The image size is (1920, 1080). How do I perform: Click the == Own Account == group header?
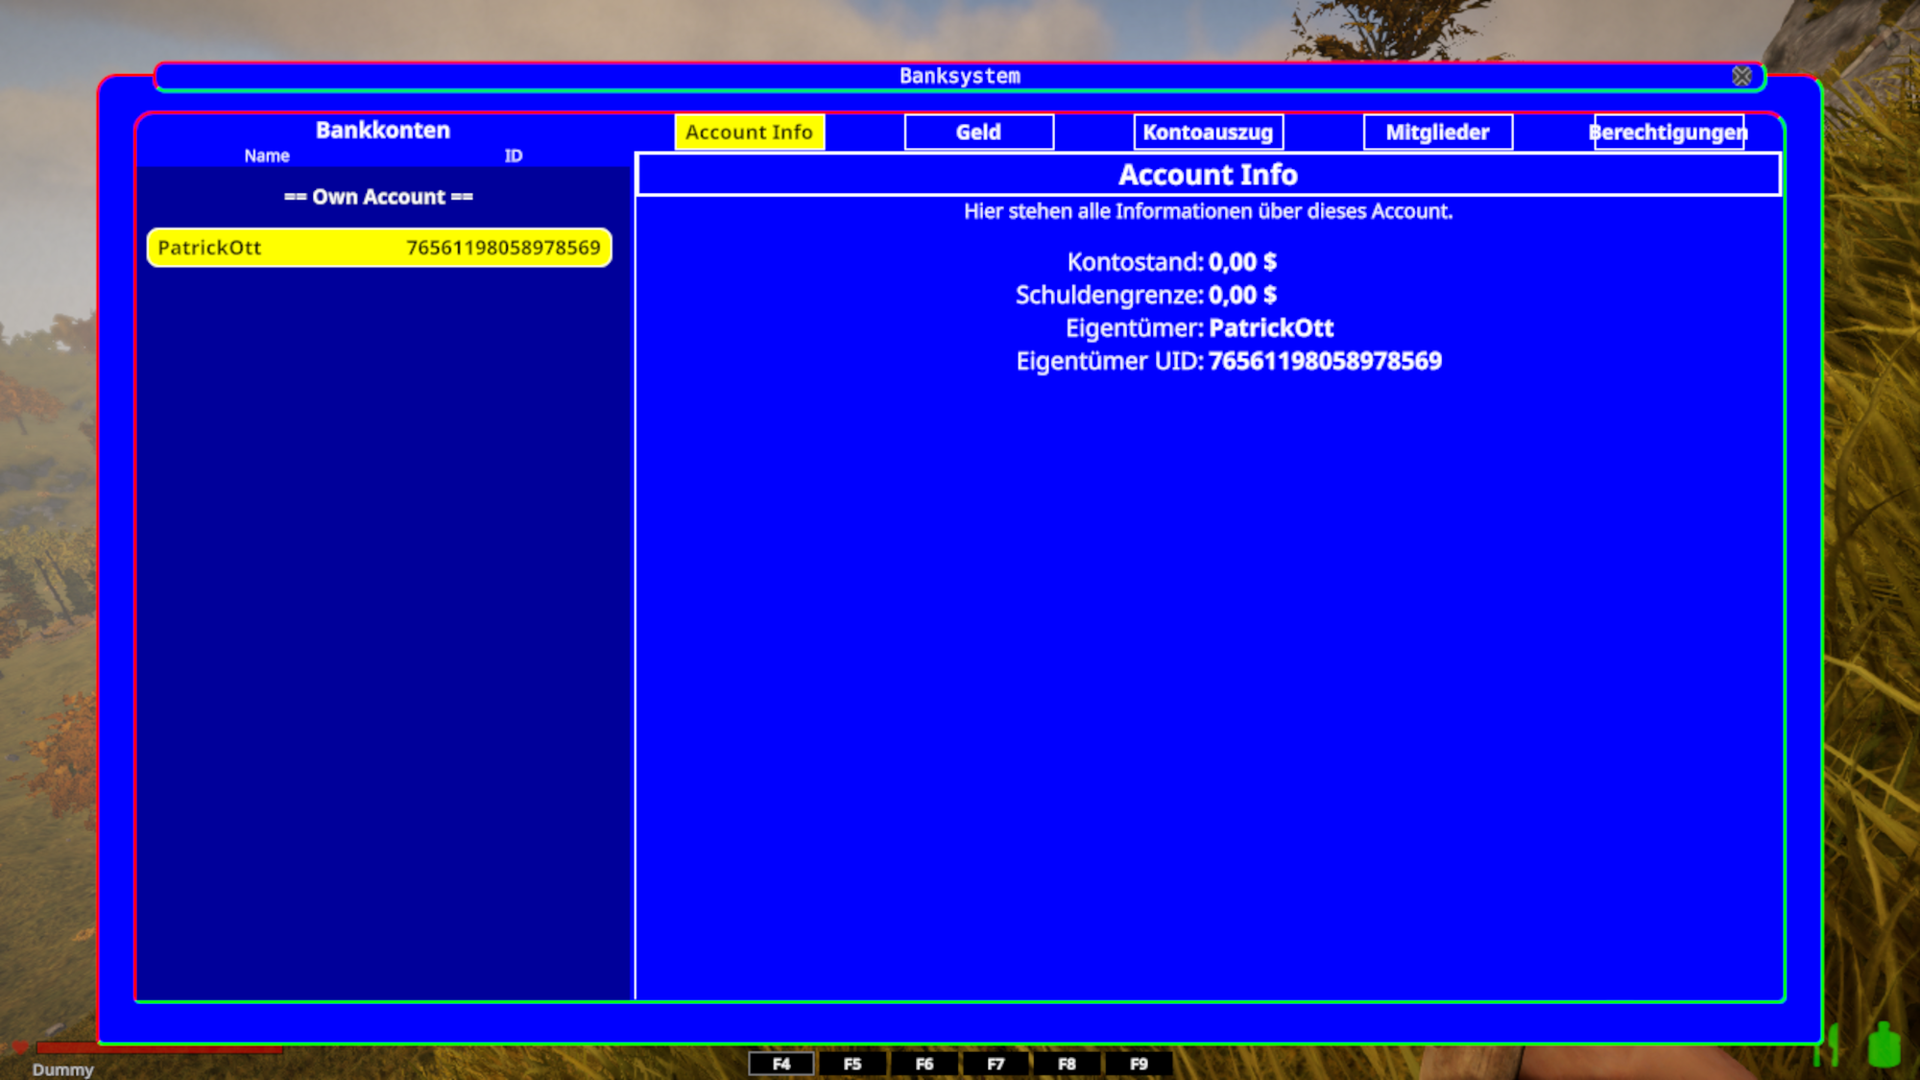point(378,197)
